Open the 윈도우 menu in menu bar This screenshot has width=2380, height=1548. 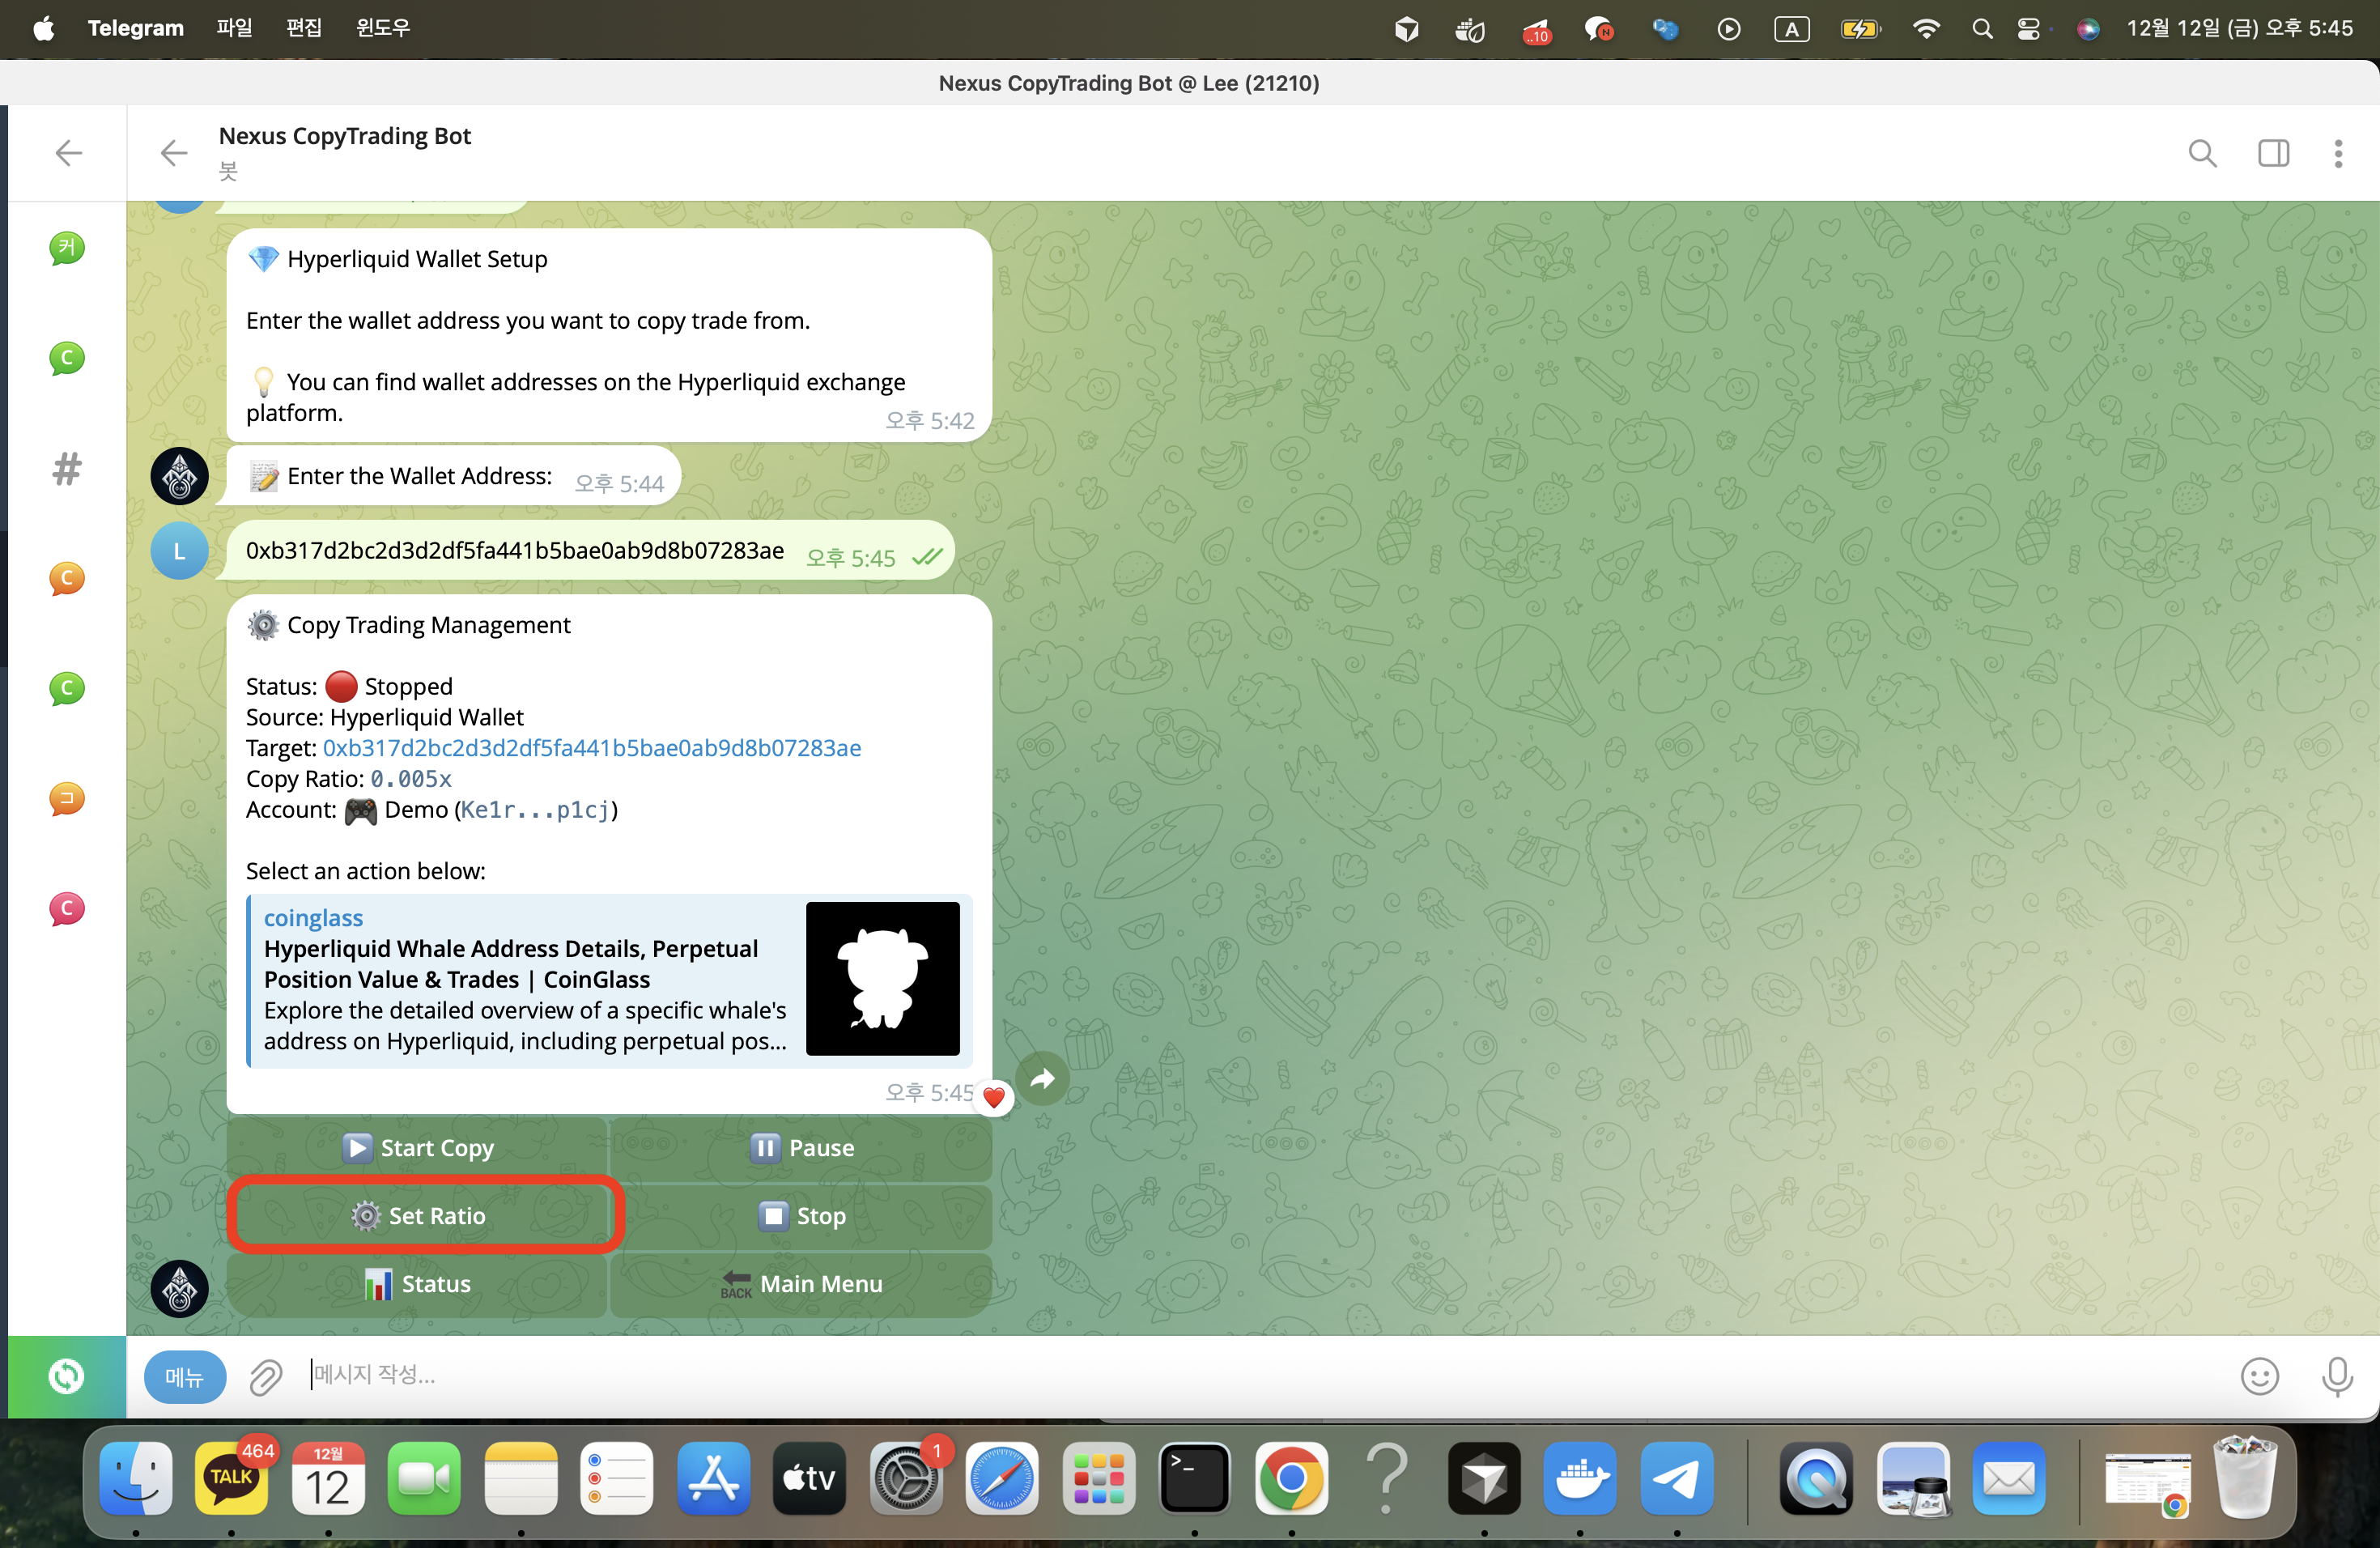click(383, 28)
